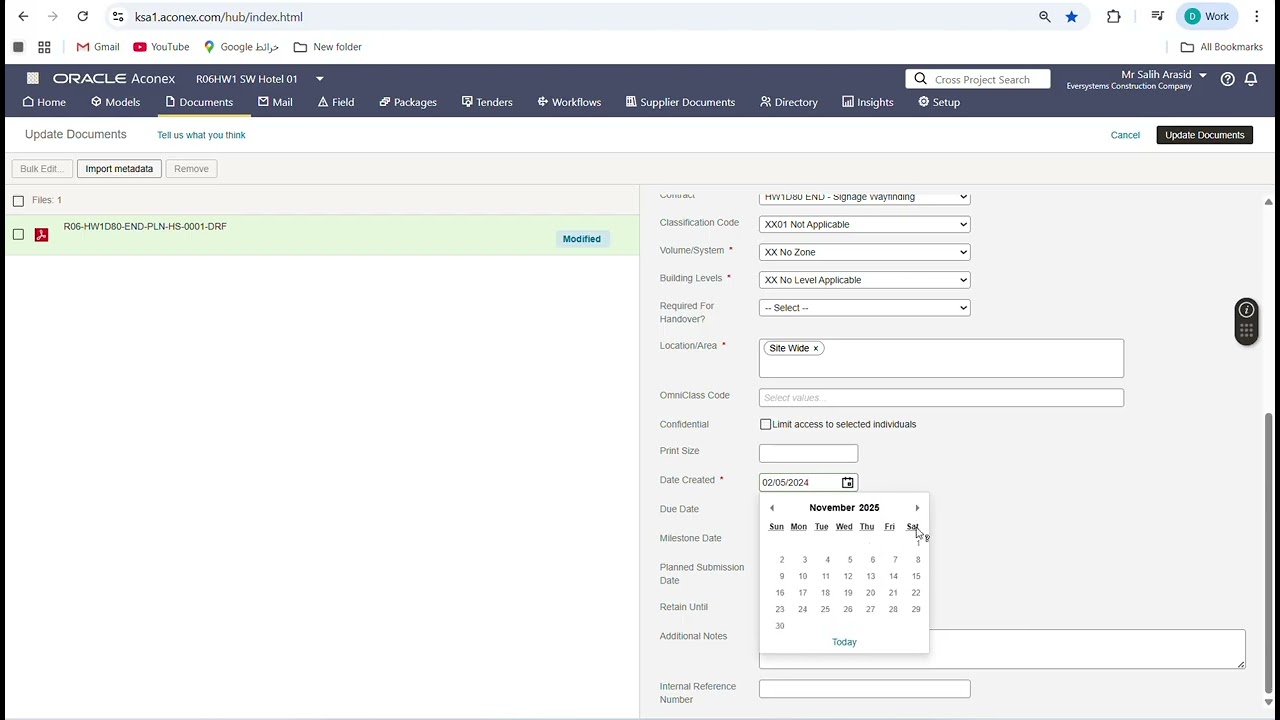The width and height of the screenshot is (1280, 720).
Task: Open the Directory menu
Action: pos(789,102)
